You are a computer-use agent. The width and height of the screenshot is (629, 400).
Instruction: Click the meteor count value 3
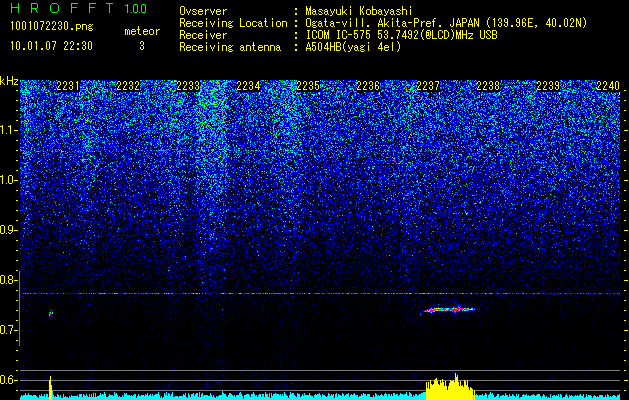[x=142, y=46]
